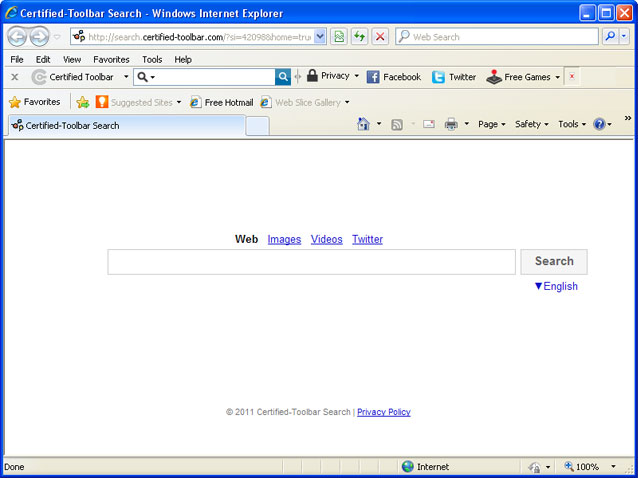Open the Page menu in the command bar
Viewport: 638px width, 478px height.
click(x=492, y=124)
